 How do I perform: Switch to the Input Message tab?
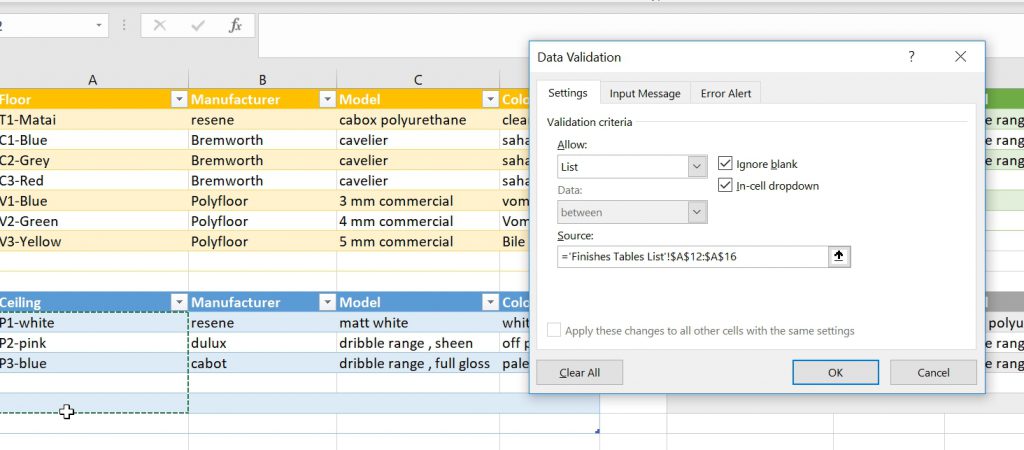tap(645, 93)
